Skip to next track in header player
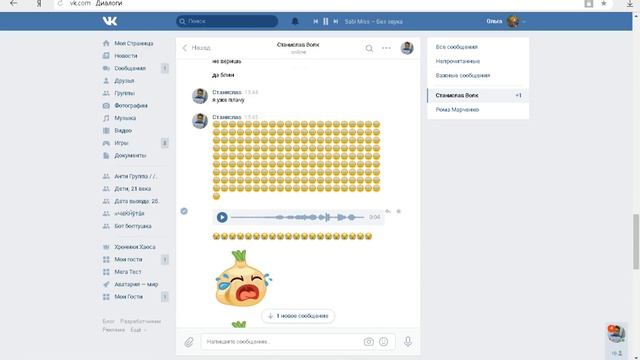Image resolution: width=640 pixels, height=360 pixels. 336,21
